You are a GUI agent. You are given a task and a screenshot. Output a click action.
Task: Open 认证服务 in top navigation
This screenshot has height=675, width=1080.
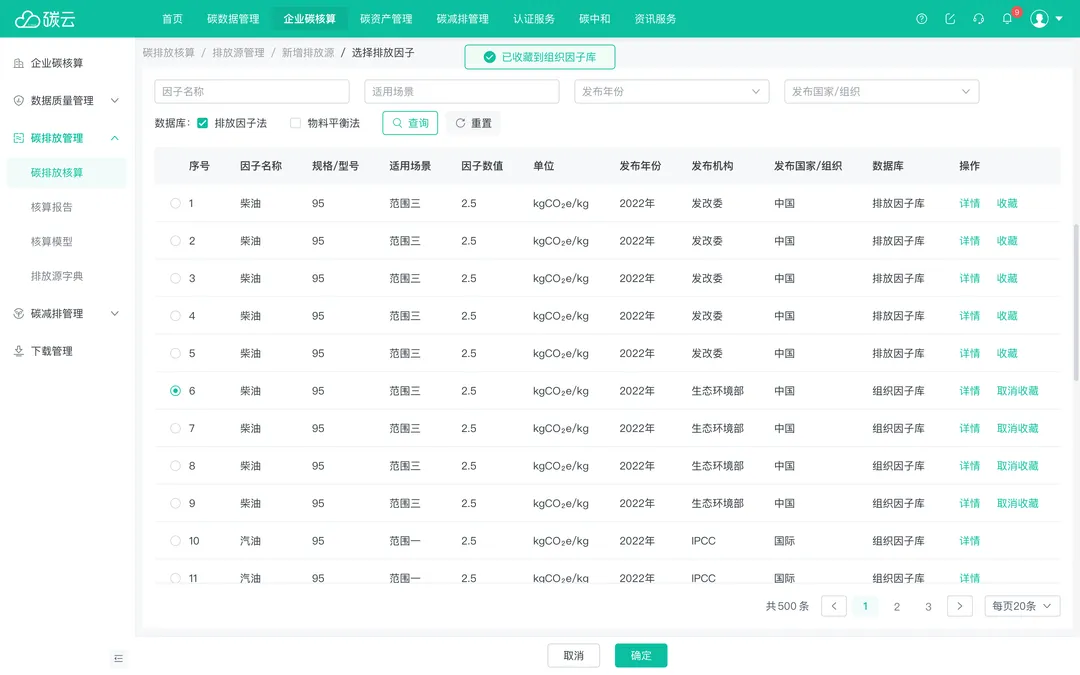click(x=534, y=19)
